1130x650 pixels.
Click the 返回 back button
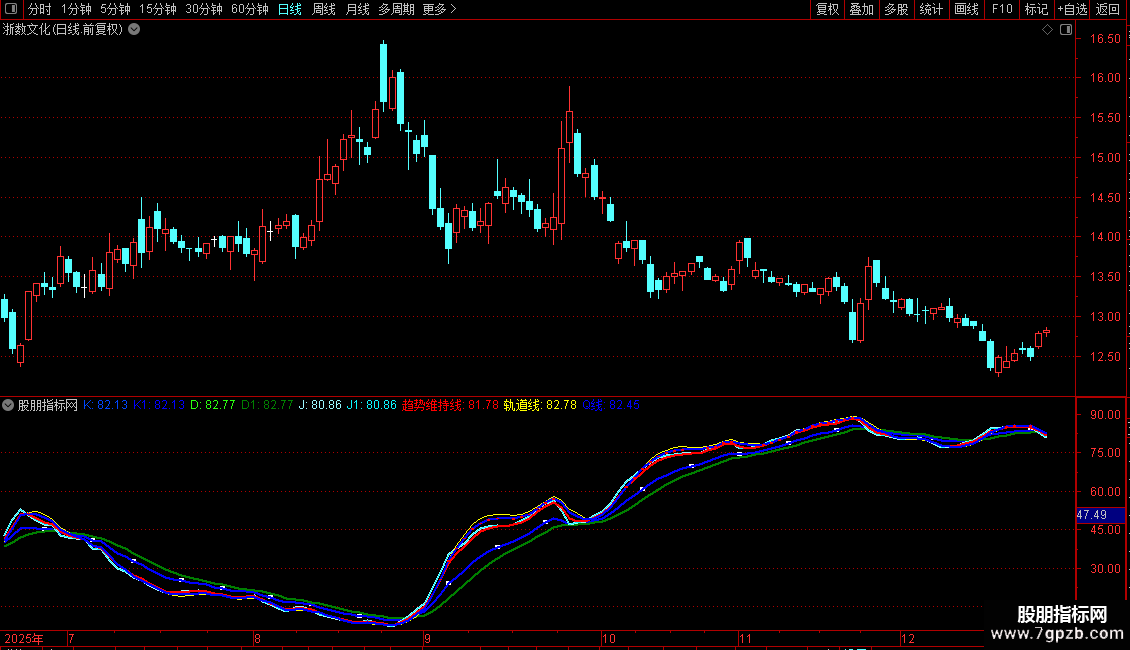point(1108,9)
